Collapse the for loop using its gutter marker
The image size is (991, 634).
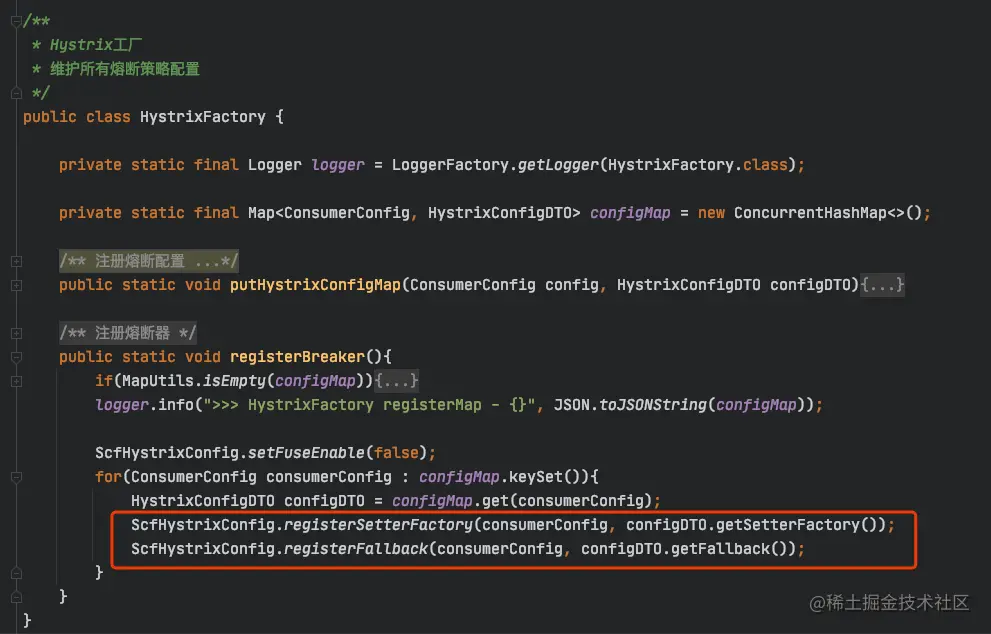16,477
